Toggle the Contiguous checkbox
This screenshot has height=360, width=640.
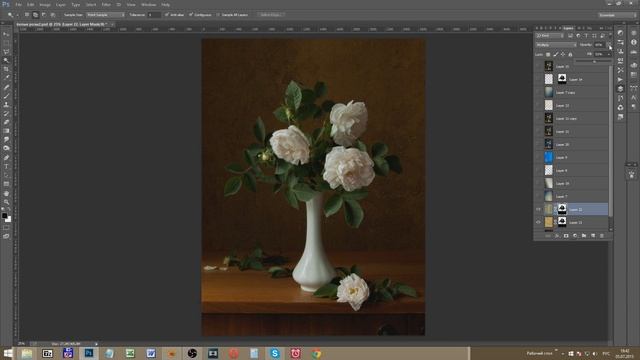click(191, 15)
